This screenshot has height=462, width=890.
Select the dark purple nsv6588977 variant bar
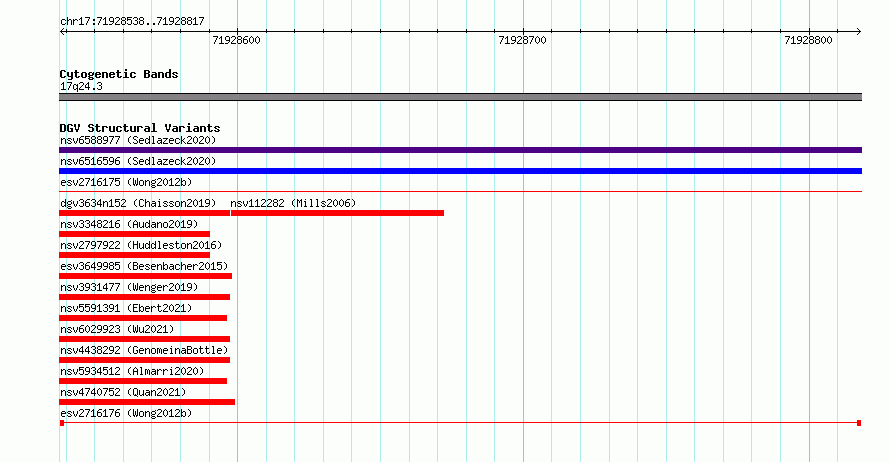pyautogui.click(x=460, y=150)
